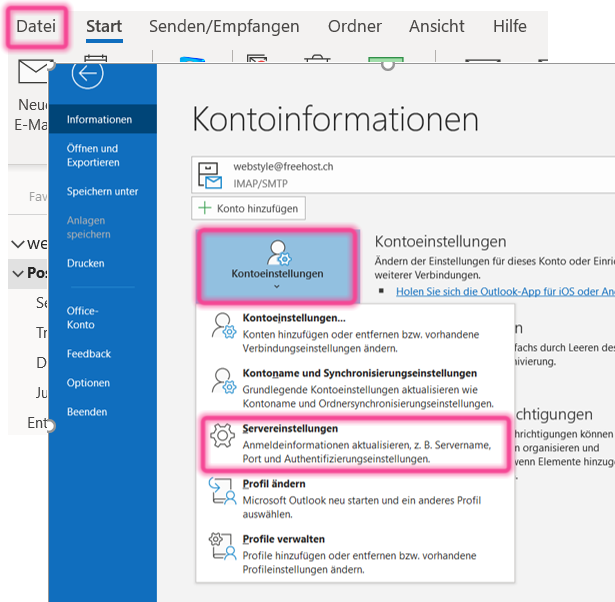615x602 pixels.
Task: Open the Outlook-App for iOS link
Action: [x=504, y=292]
